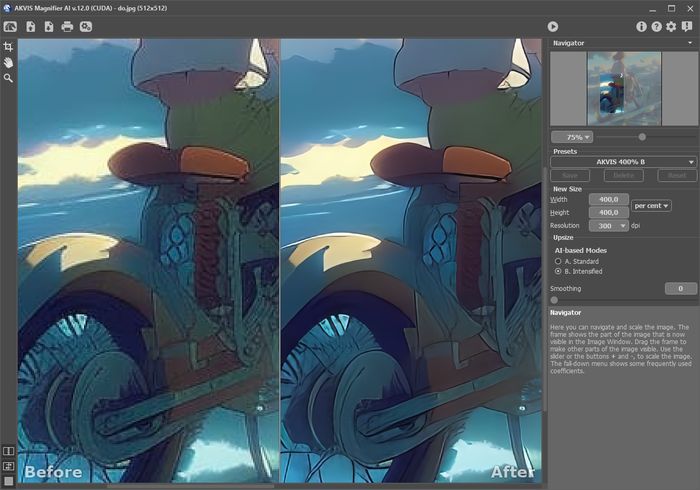Print the image

pos(67,27)
